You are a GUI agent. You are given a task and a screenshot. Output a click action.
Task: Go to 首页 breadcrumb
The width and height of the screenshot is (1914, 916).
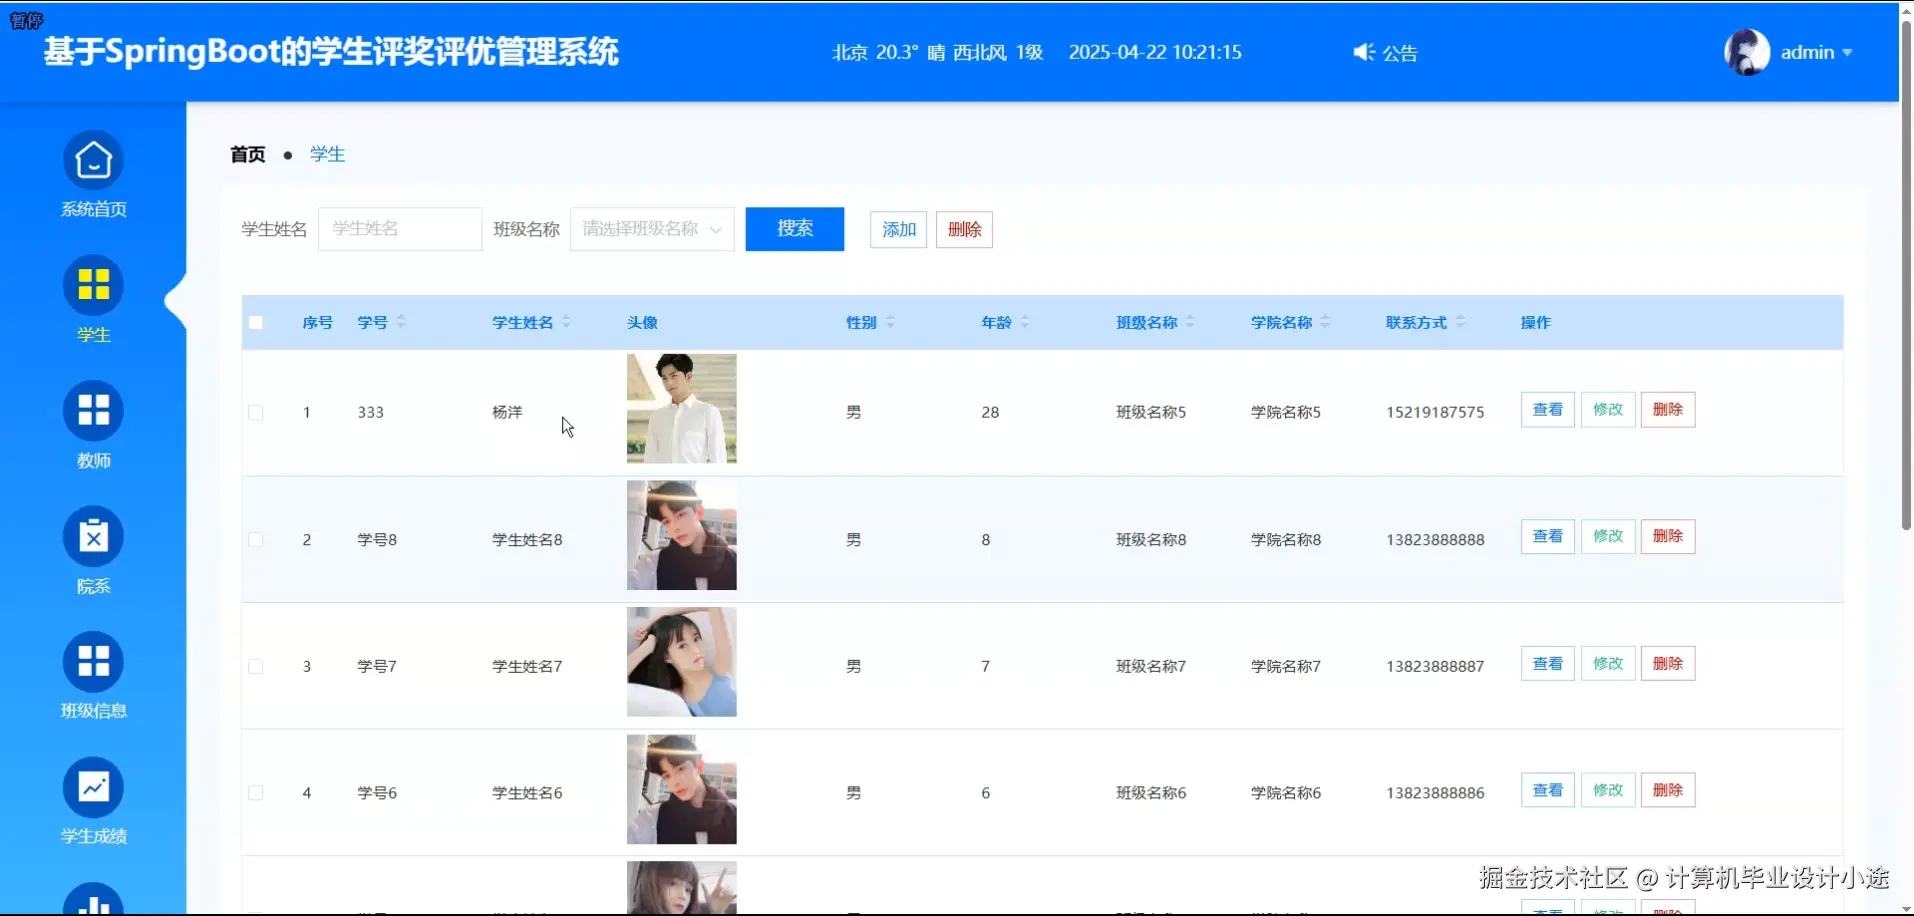pos(248,154)
